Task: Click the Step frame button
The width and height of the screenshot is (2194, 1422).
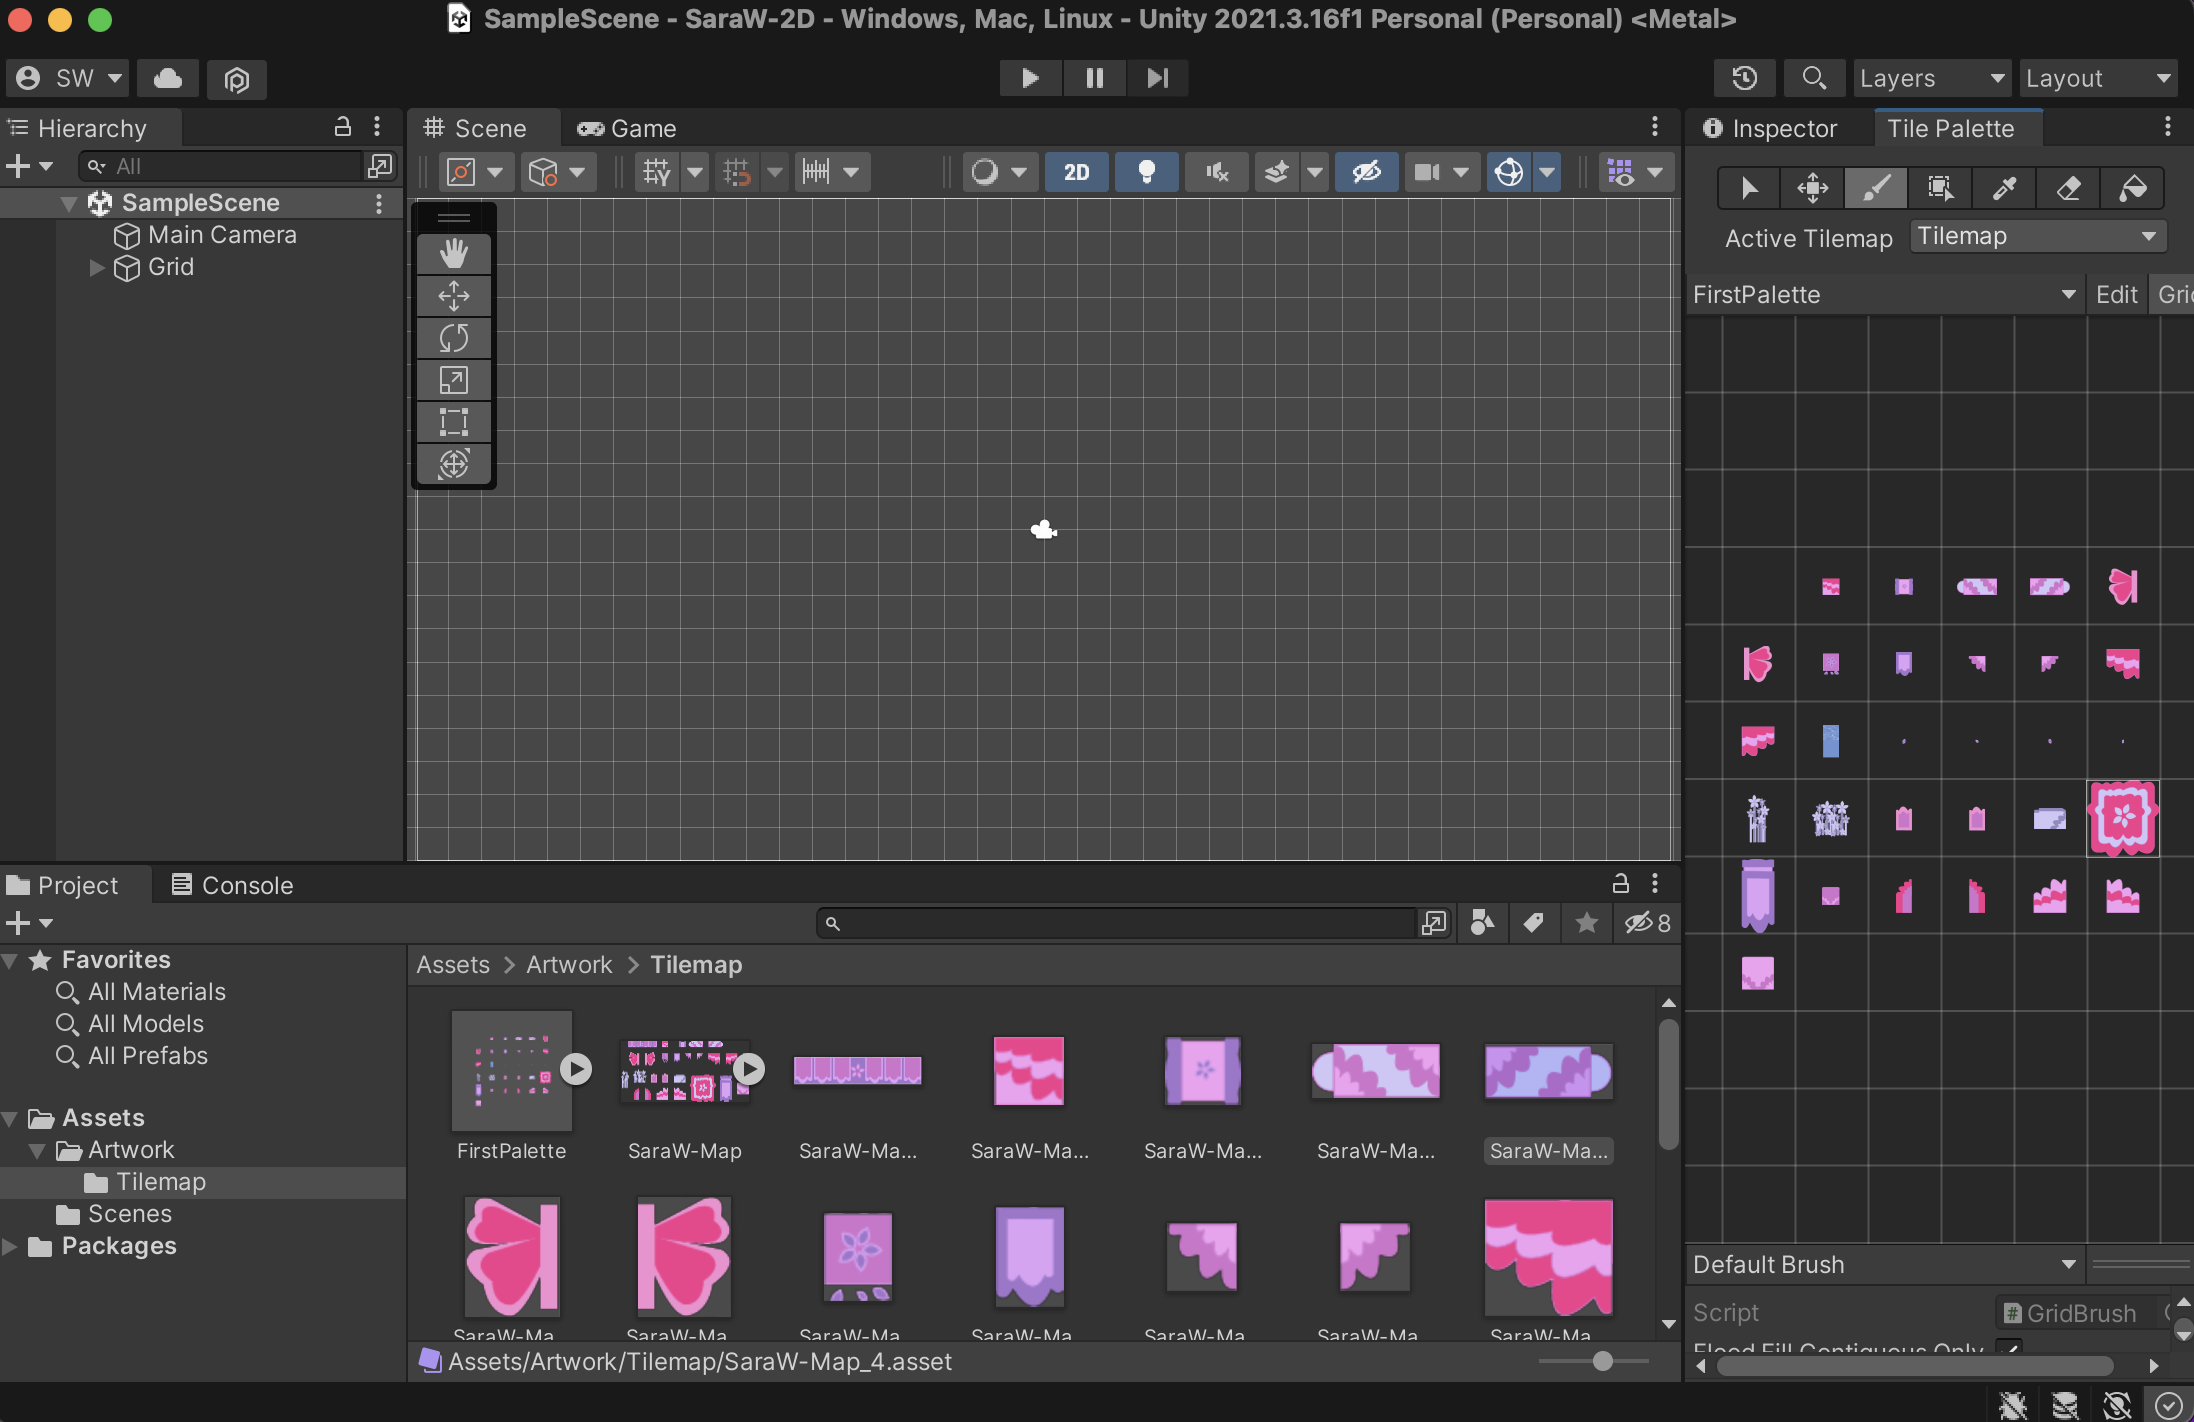Action: 1158,78
